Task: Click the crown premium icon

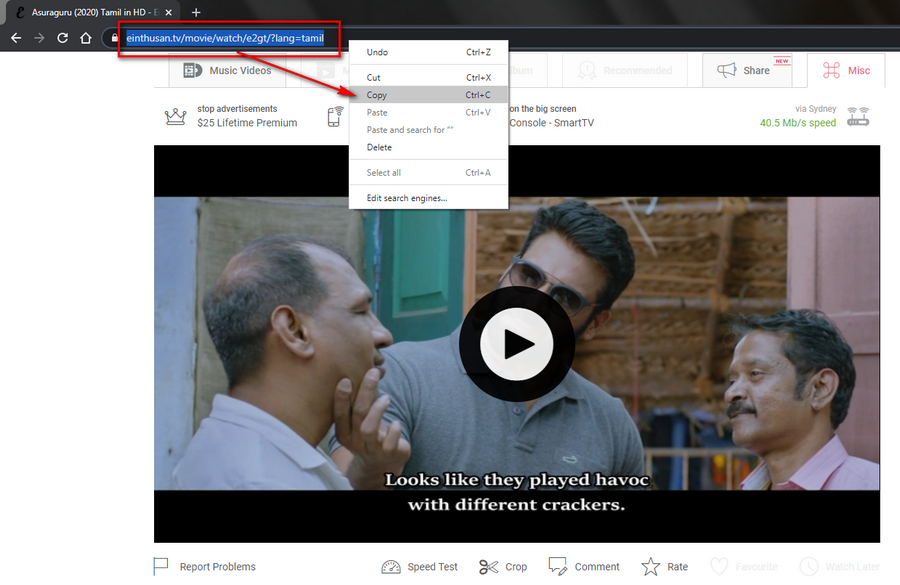Action: (x=176, y=117)
